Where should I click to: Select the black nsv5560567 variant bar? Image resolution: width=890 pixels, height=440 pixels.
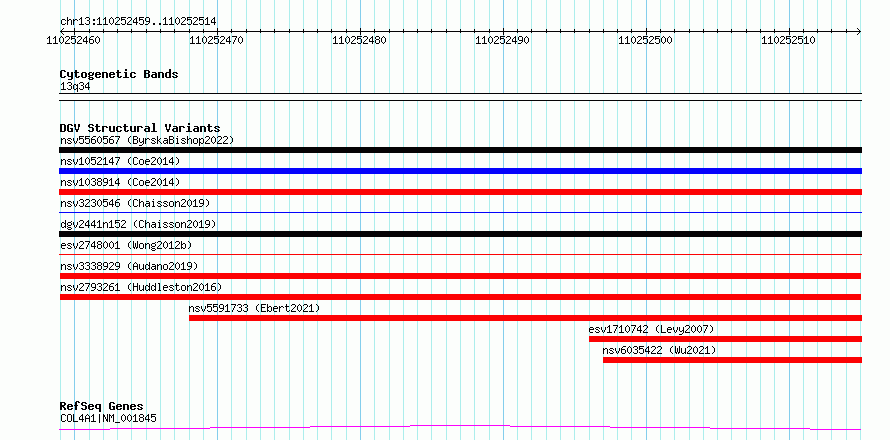click(460, 150)
